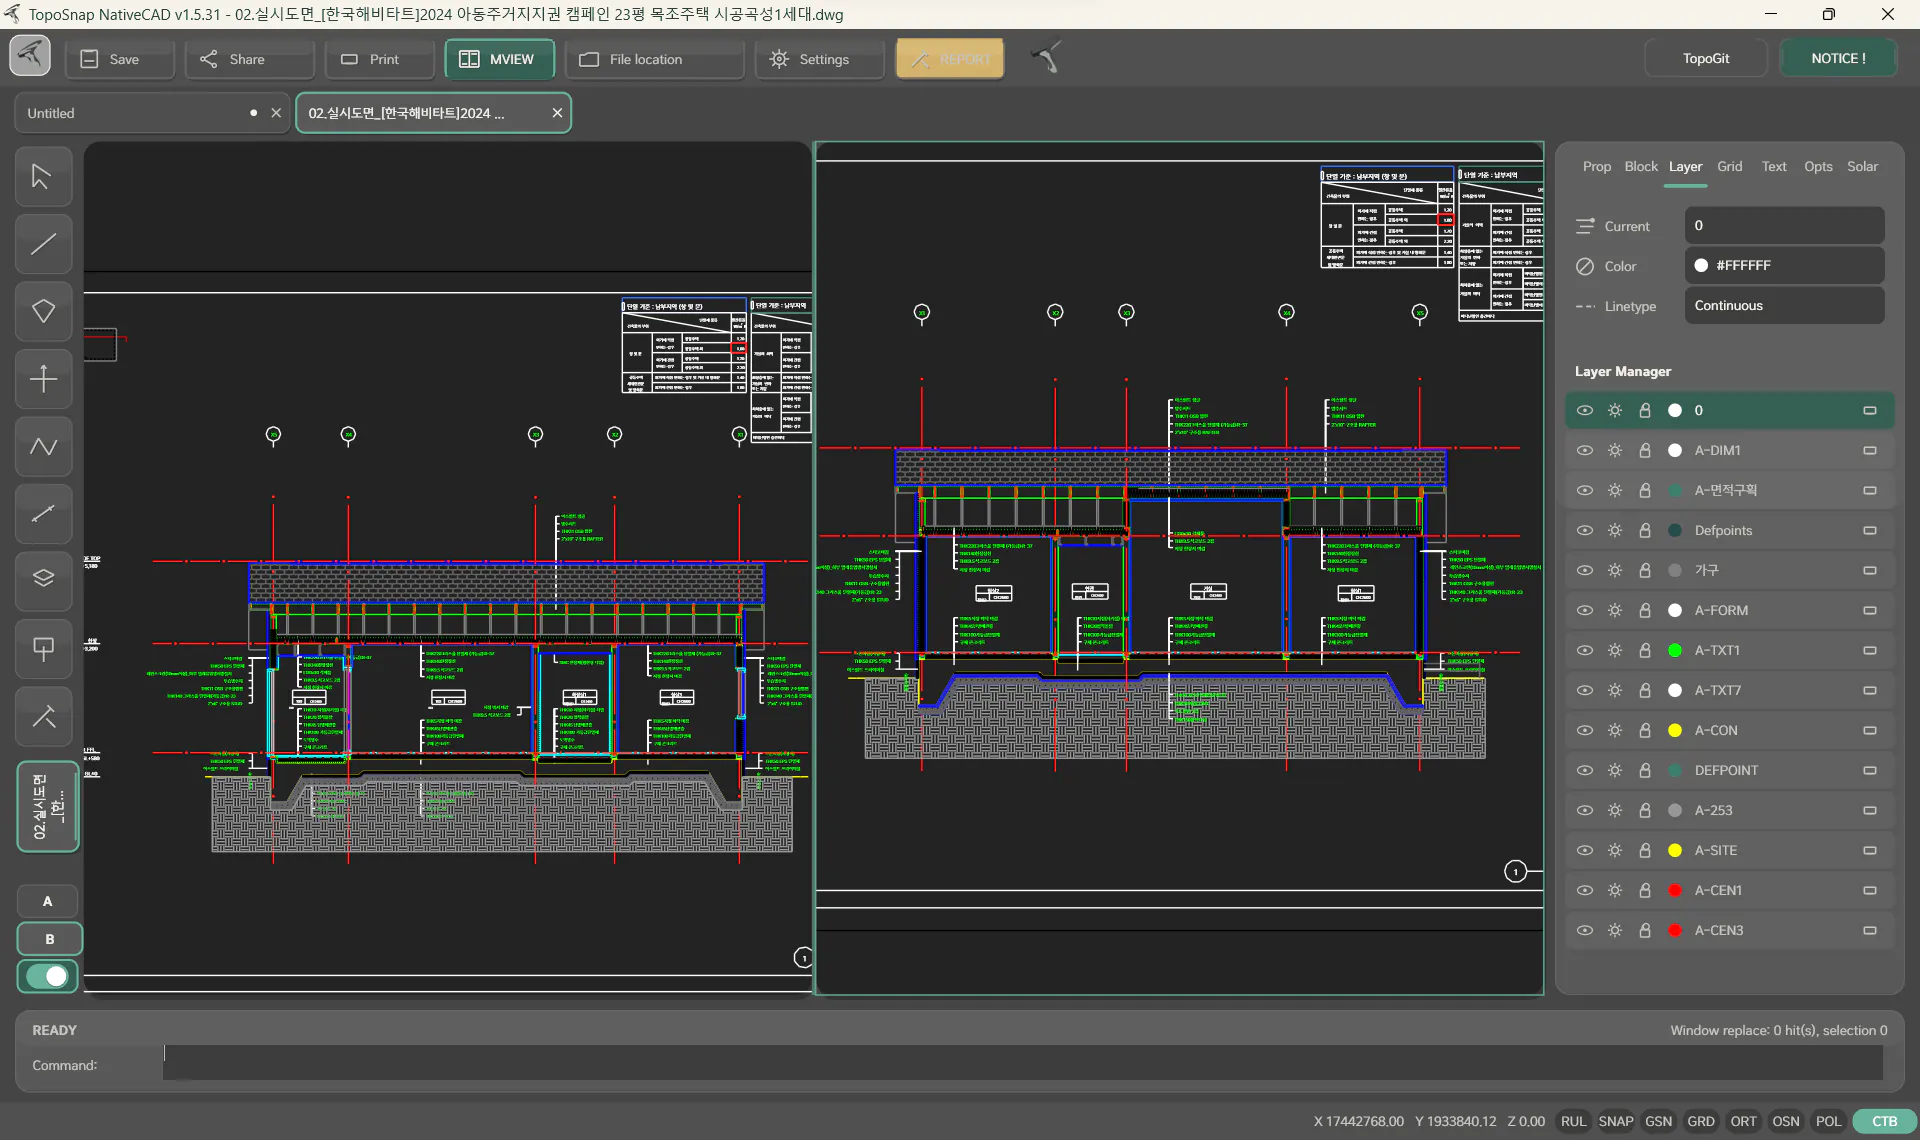Click the Command input field
This screenshot has height=1140, width=1920.
(1023, 1064)
